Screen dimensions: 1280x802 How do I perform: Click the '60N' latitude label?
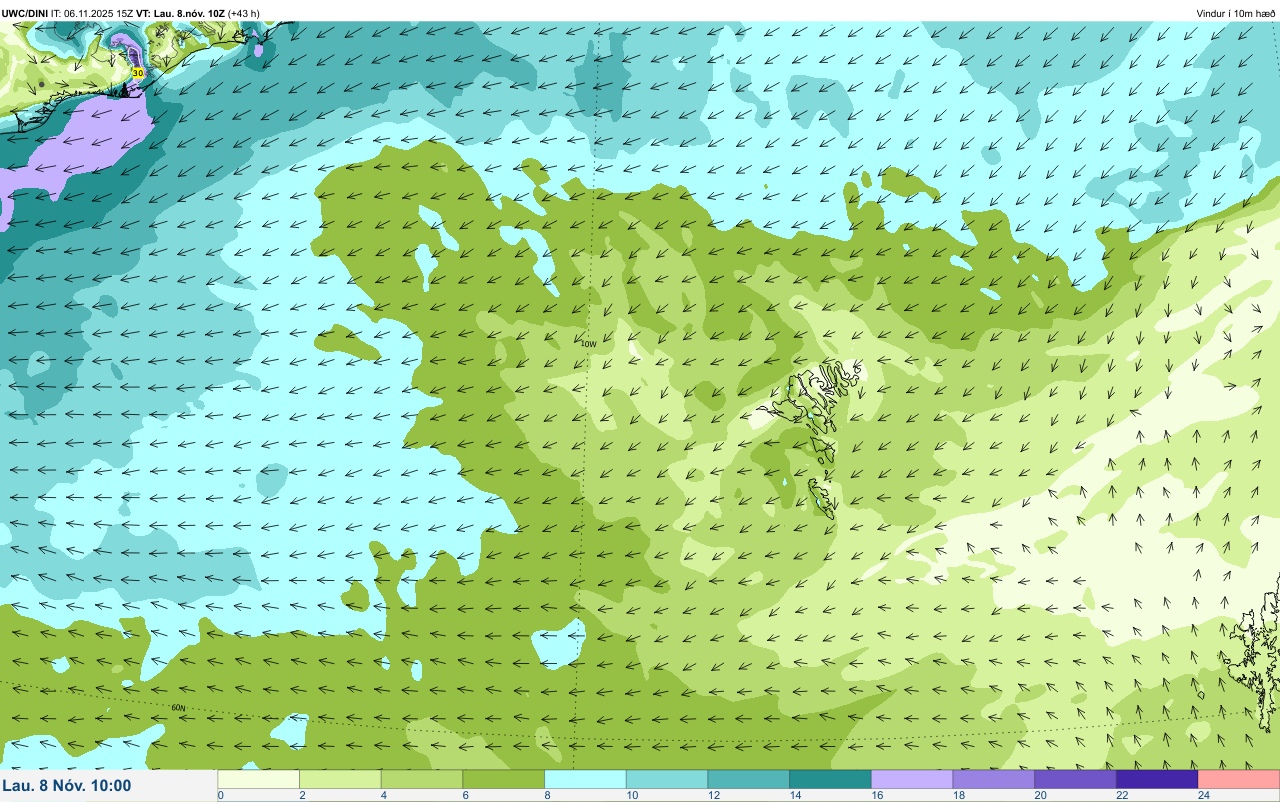[x=178, y=708]
